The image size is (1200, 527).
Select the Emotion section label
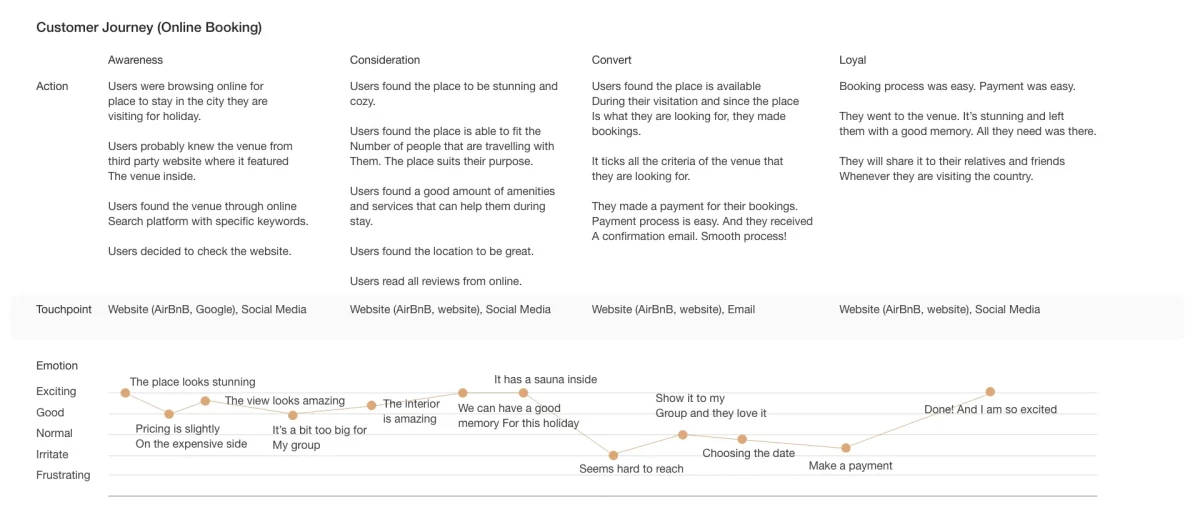click(57, 366)
